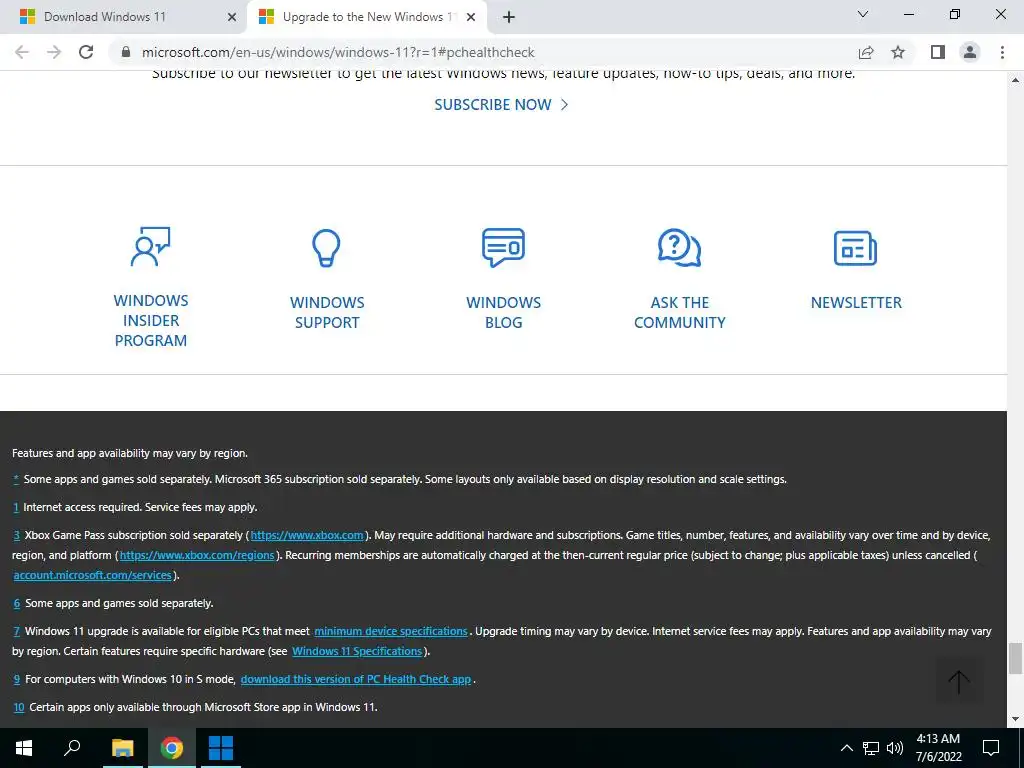
Task: Show hidden tray icons chevron
Action: tap(846, 748)
